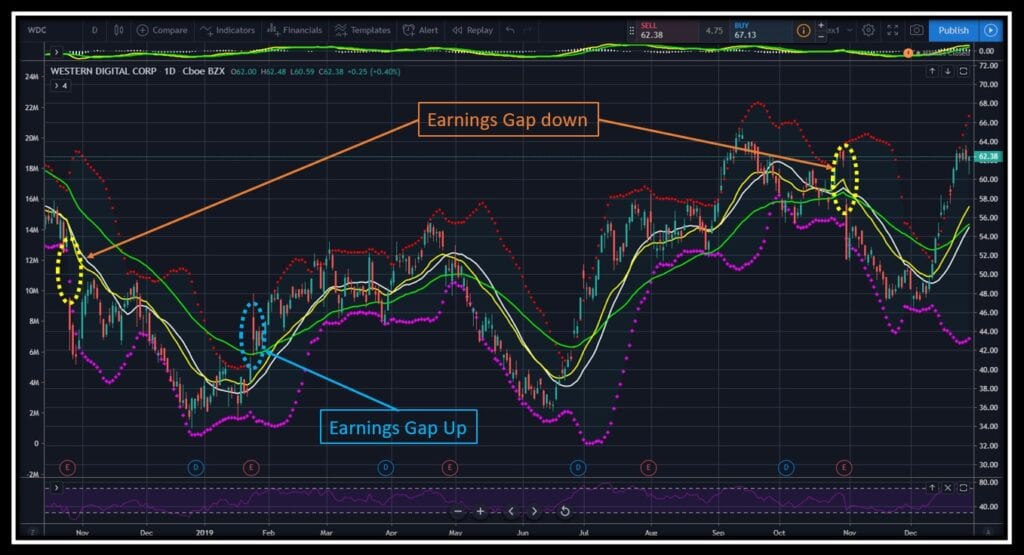This screenshot has height=555, width=1024.
Task: Click the earnings marker near February
Action: point(251,467)
